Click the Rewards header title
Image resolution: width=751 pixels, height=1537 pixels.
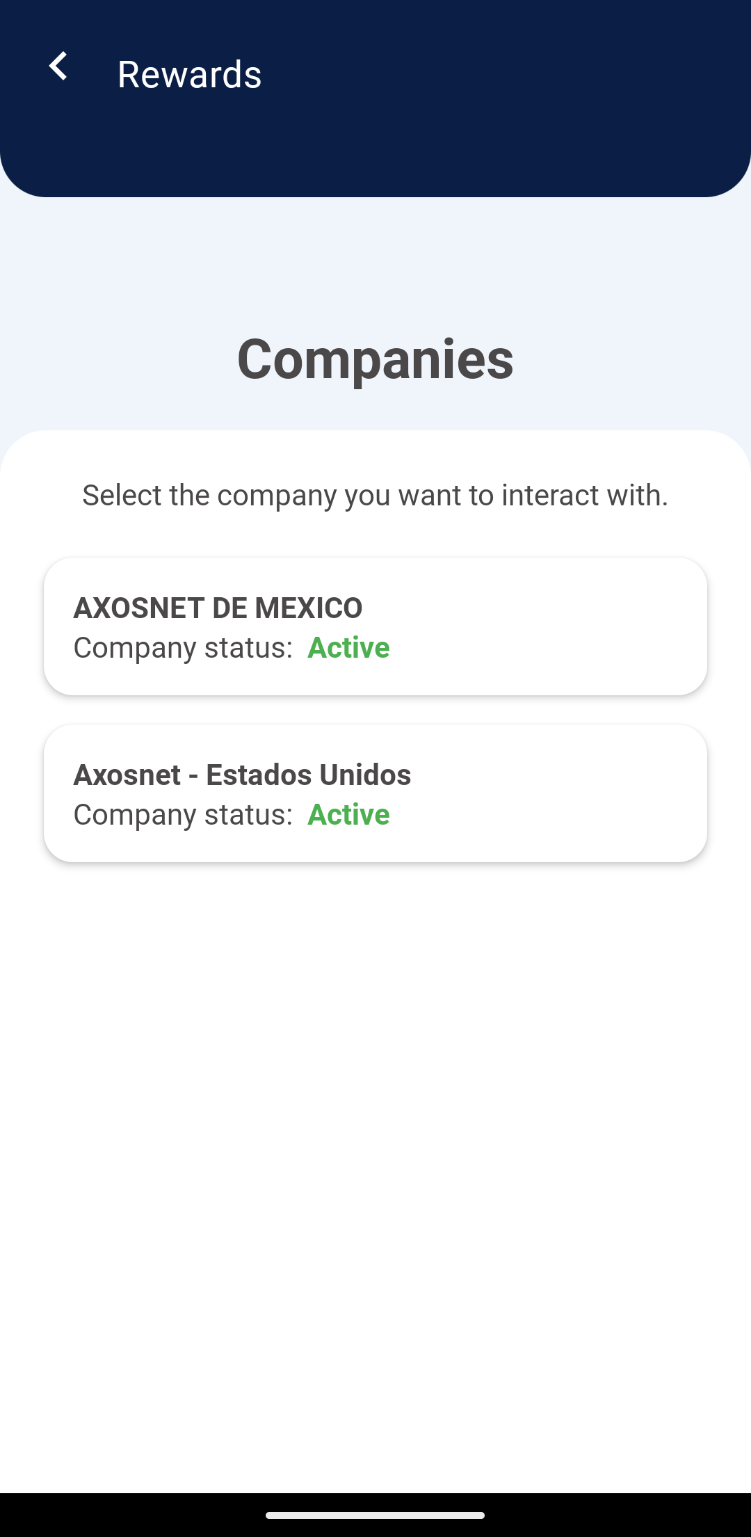(x=189, y=74)
